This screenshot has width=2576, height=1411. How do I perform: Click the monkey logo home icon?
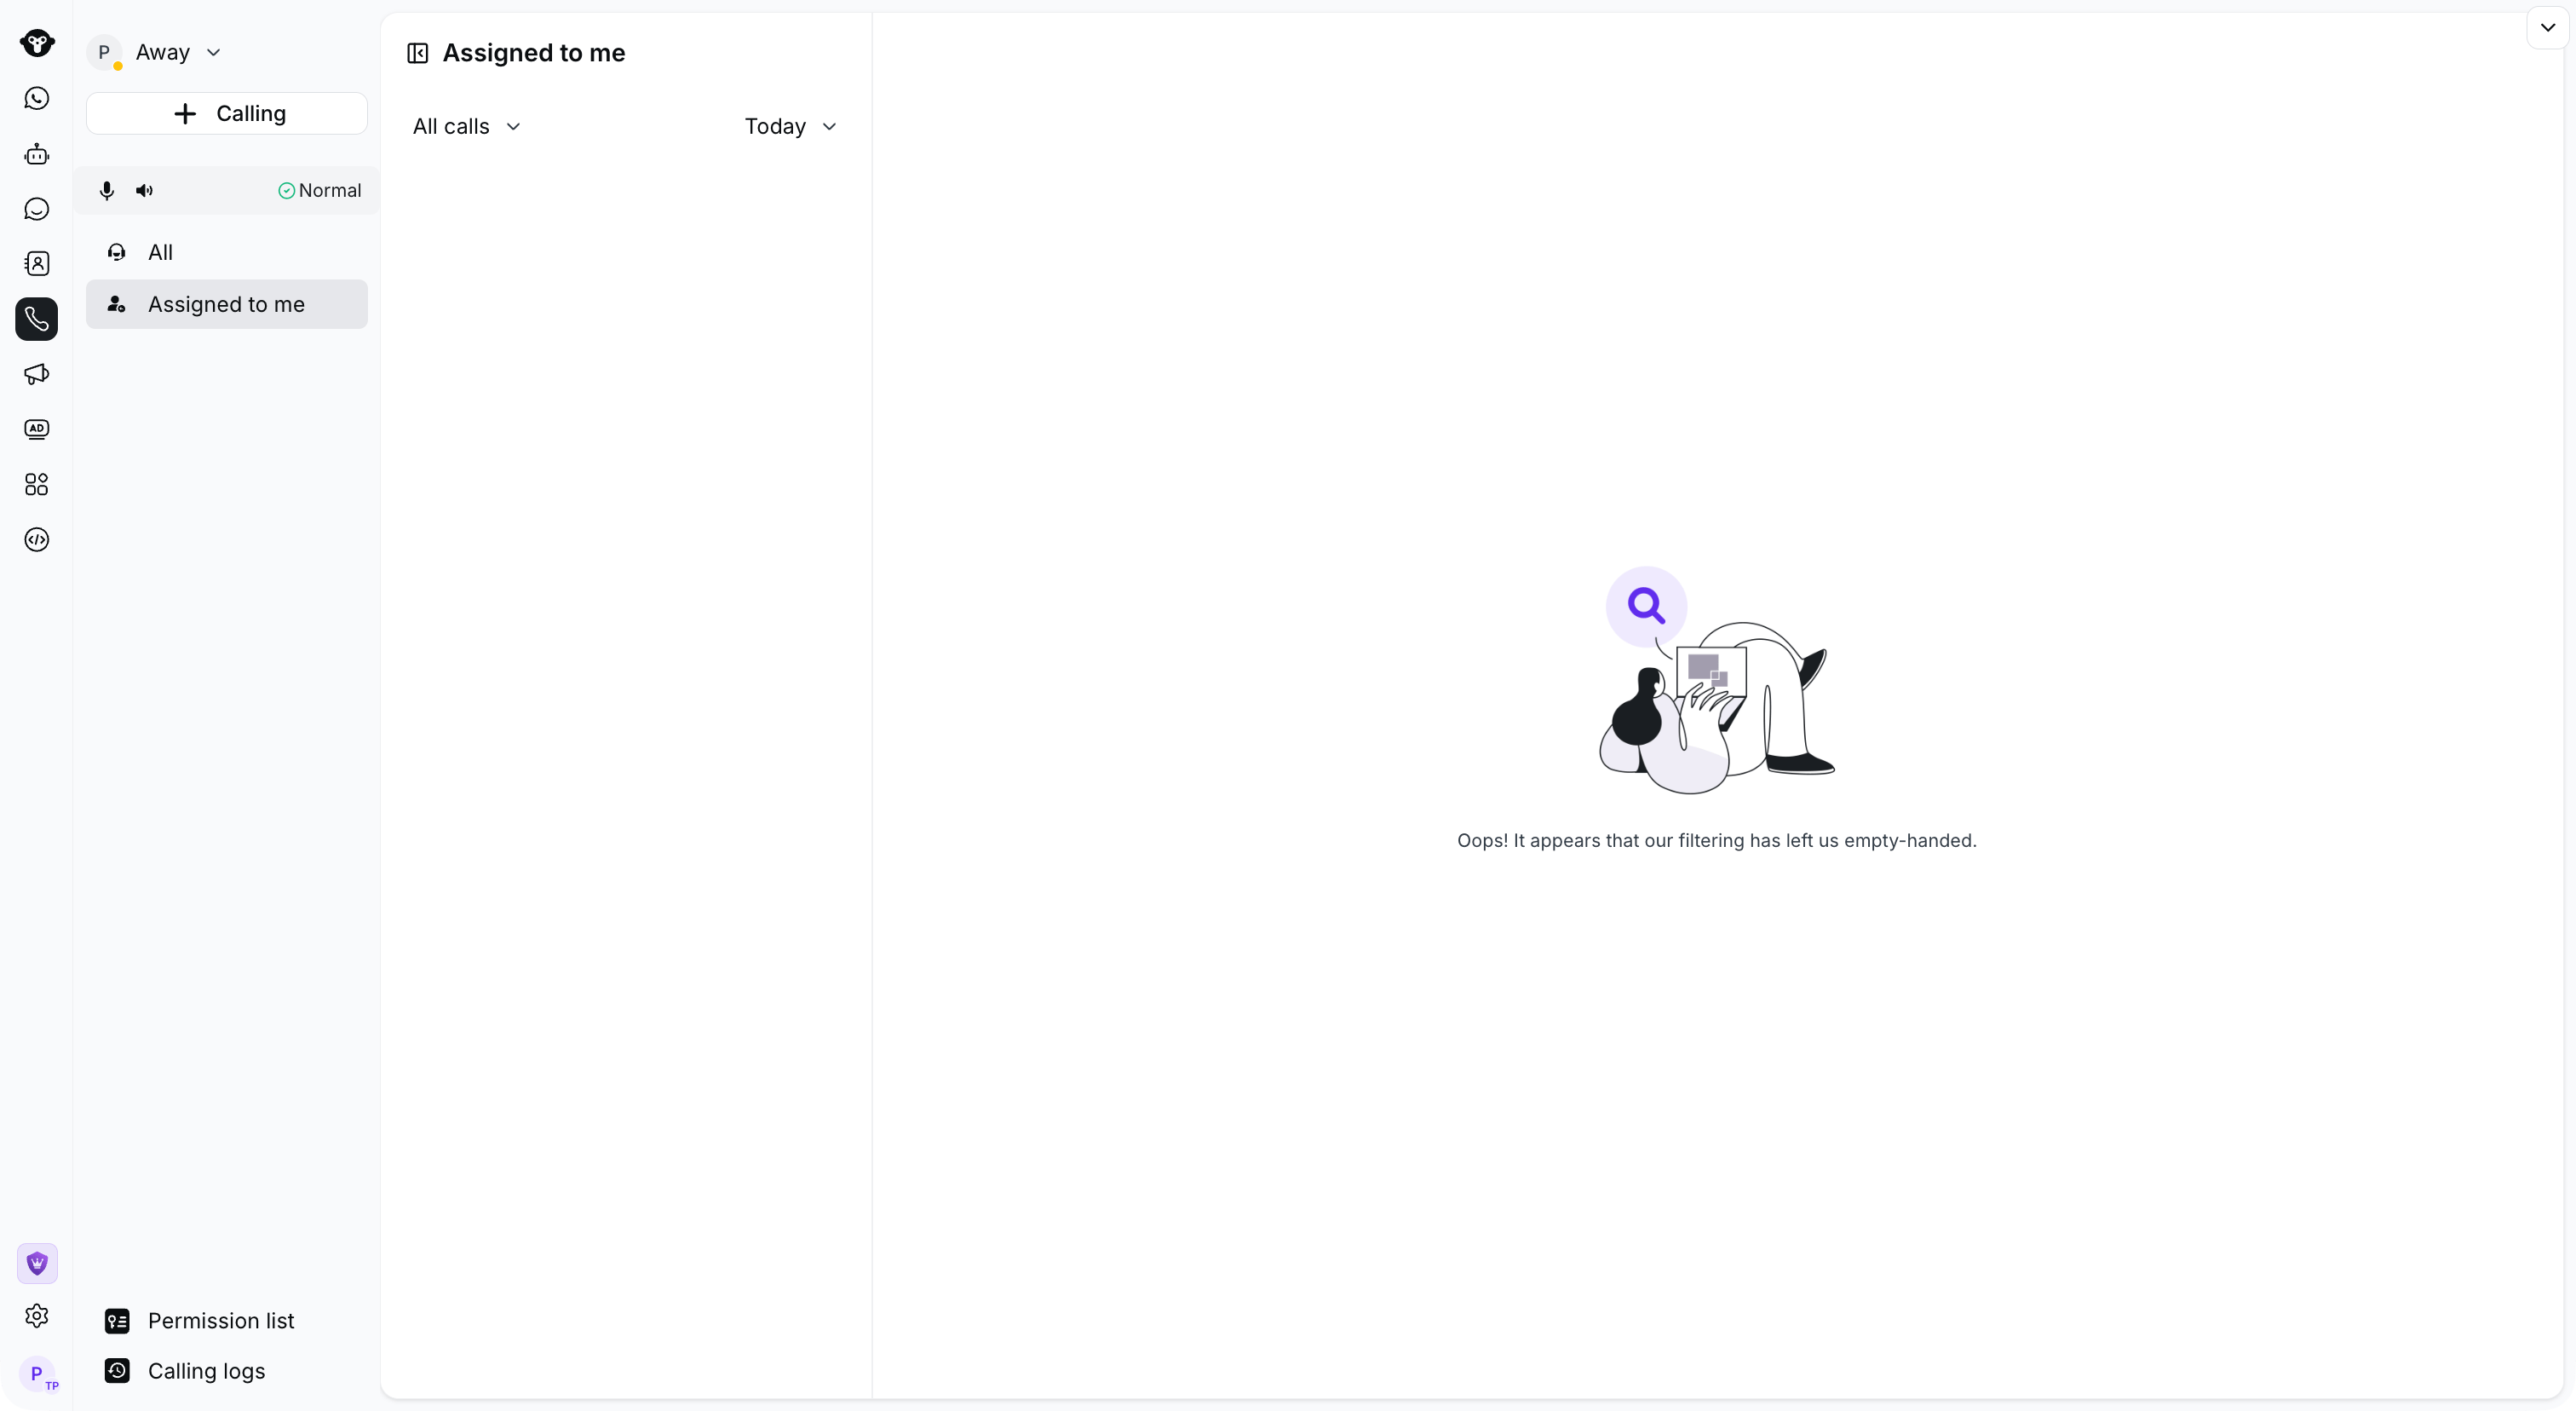point(37,43)
